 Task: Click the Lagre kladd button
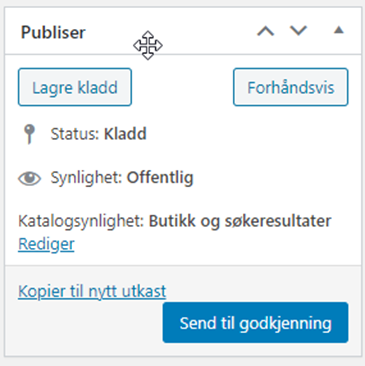[75, 87]
